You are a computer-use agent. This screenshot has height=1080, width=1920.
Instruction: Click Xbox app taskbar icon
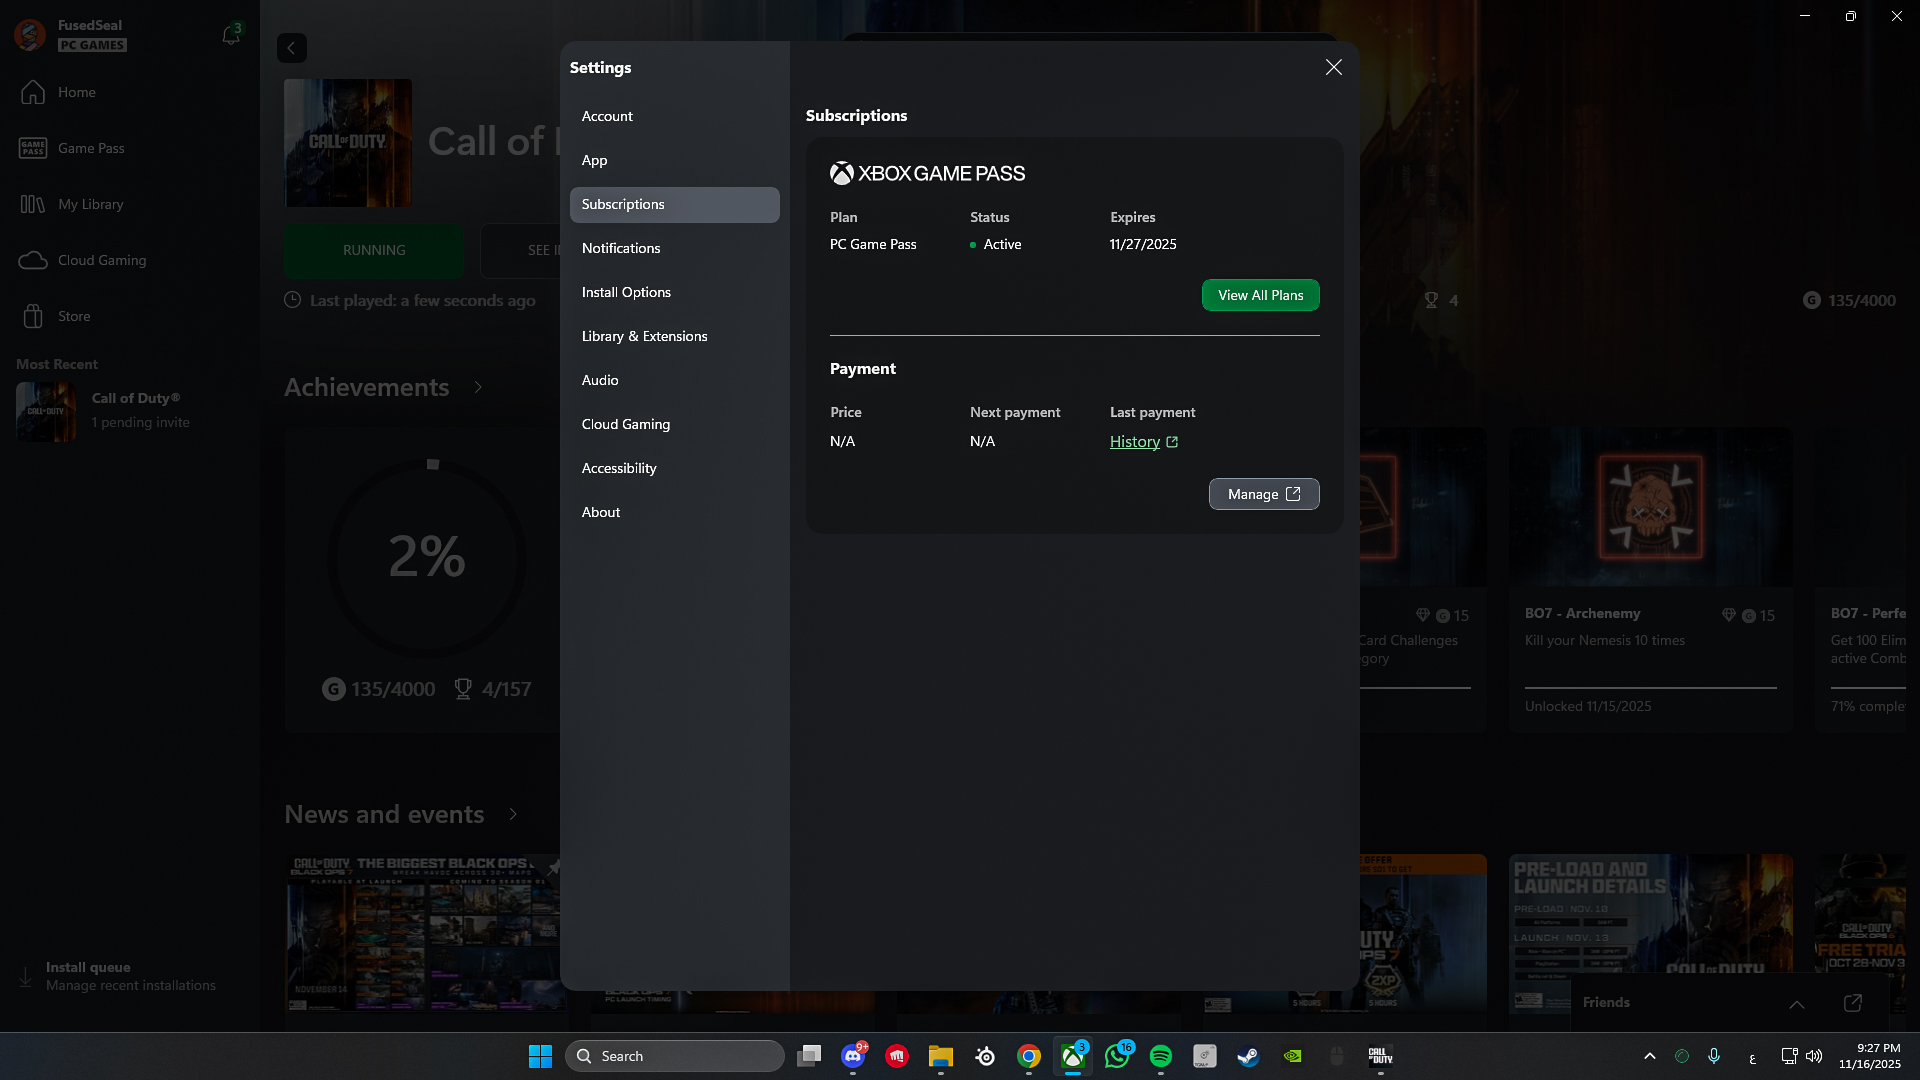click(x=1073, y=1056)
